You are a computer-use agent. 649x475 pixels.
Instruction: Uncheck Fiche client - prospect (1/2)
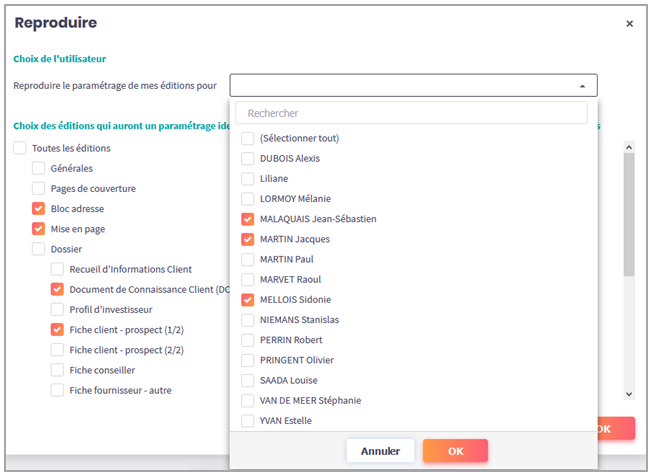click(58, 329)
